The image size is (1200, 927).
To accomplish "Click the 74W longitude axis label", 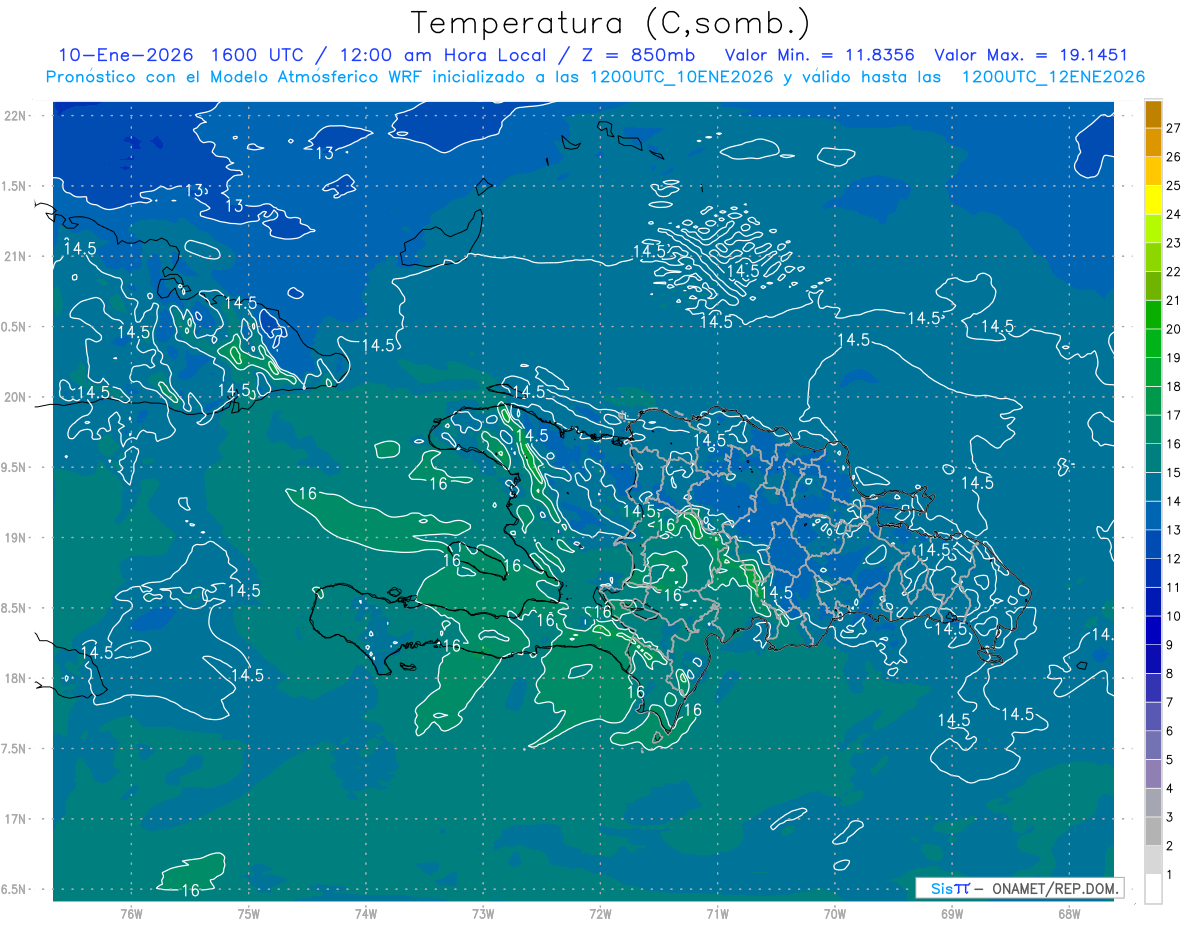I will (366, 914).
